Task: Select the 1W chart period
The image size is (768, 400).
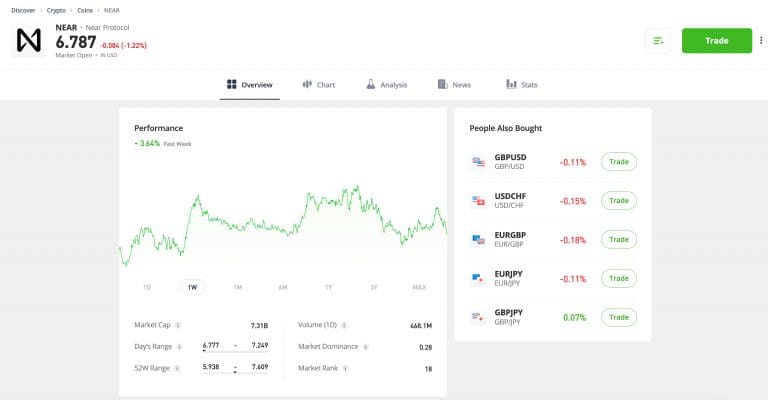Action: (192, 287)
